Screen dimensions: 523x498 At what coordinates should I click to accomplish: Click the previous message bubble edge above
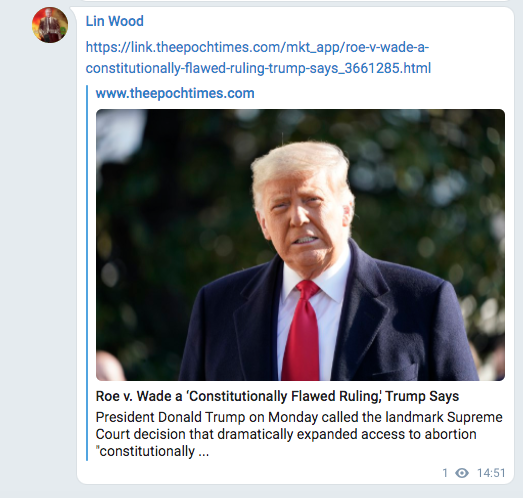[295, 1]
